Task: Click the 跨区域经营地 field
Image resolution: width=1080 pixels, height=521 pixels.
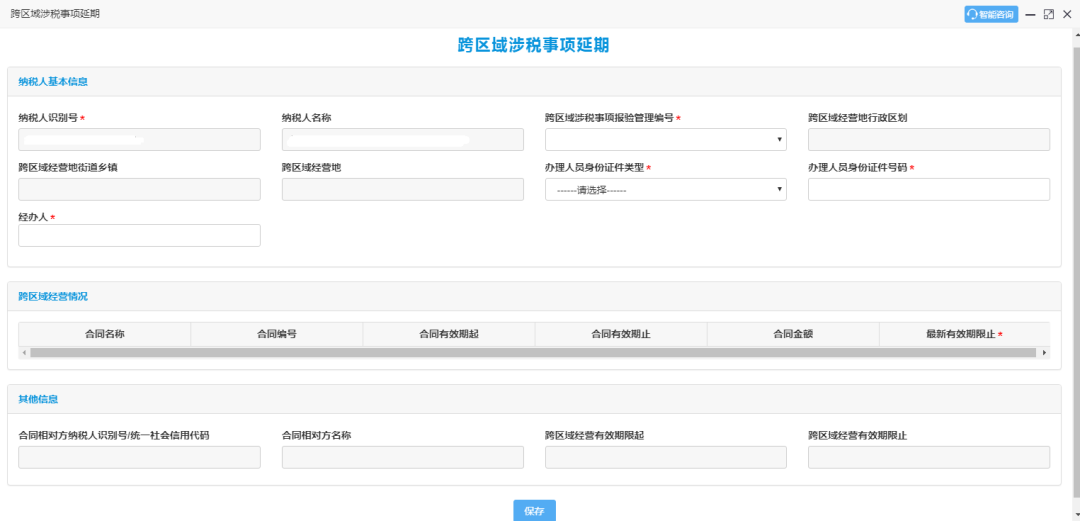Action: pyautogui.click(x=402, y=190)
